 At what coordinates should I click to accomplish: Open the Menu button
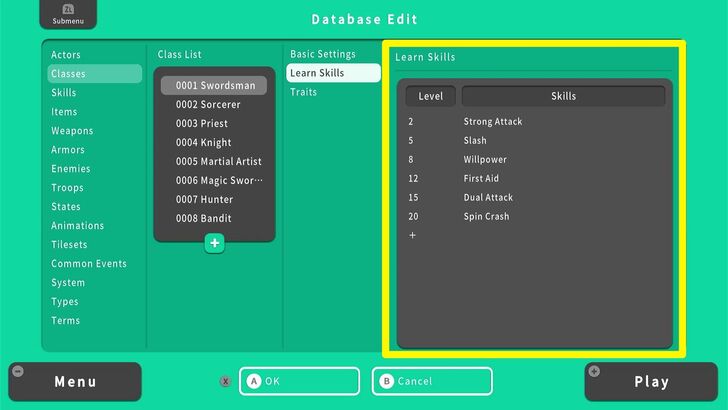point(75,382)
